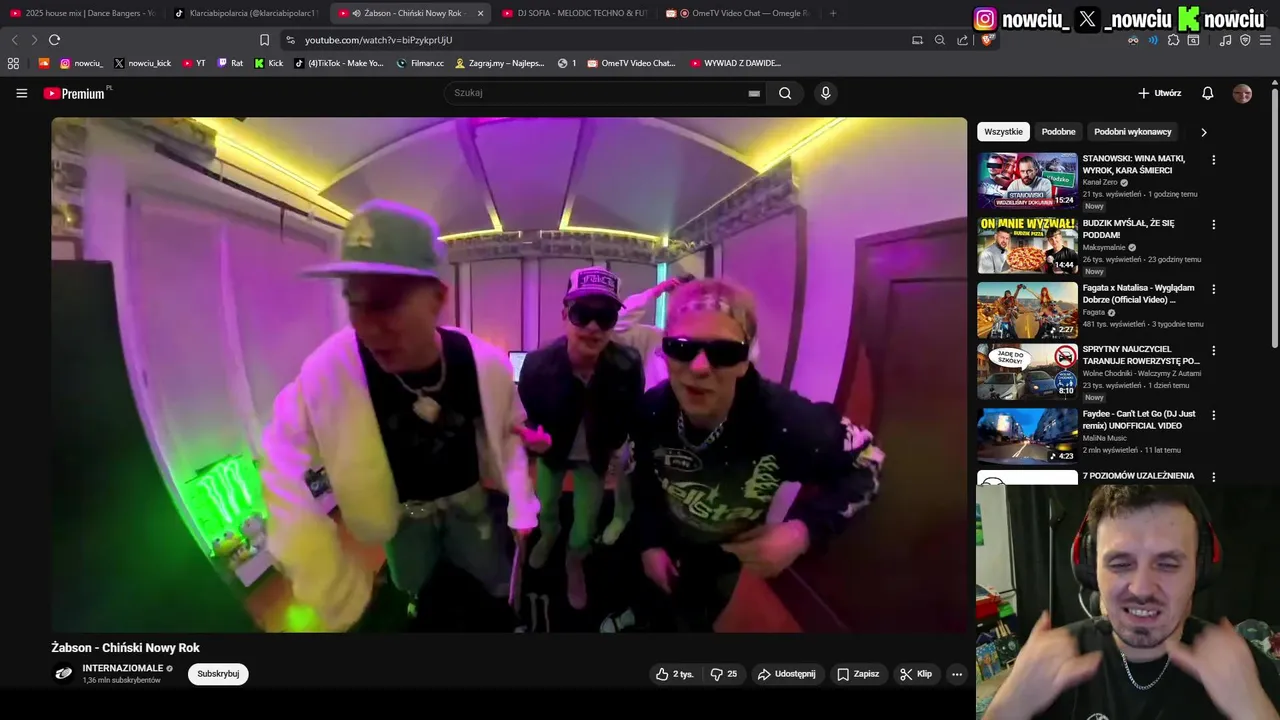This screenshot has height=720, width=1280.
Task: Create a clip with the Klip button
Action: [916, 674]
